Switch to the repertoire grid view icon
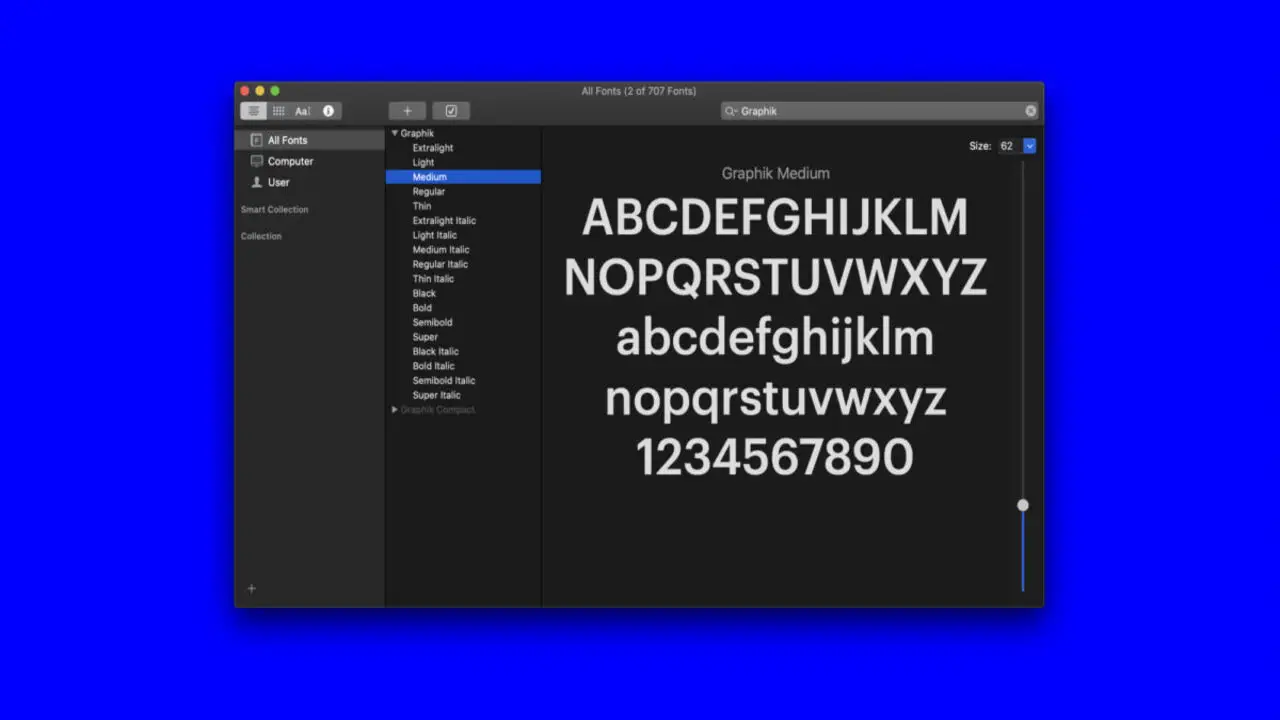This screenshot has height=720, width=1280. coord(279,111)
